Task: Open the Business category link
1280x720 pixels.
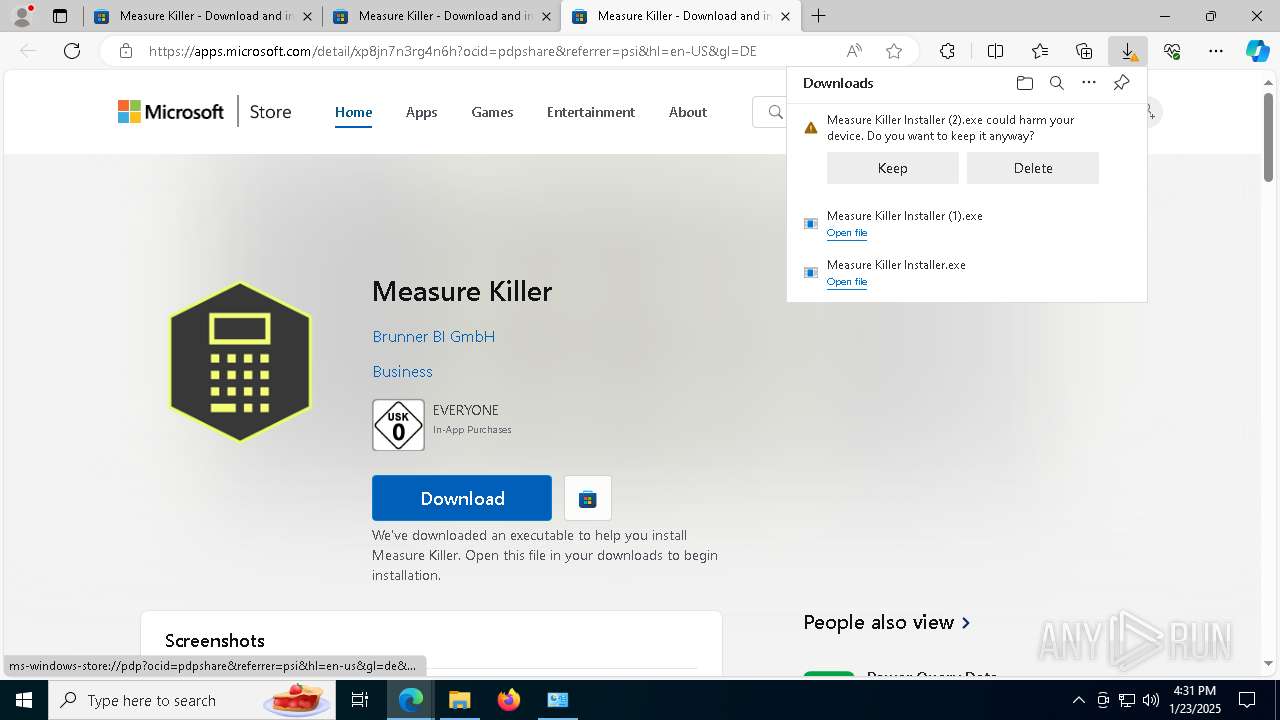Action: coord(402,372)
